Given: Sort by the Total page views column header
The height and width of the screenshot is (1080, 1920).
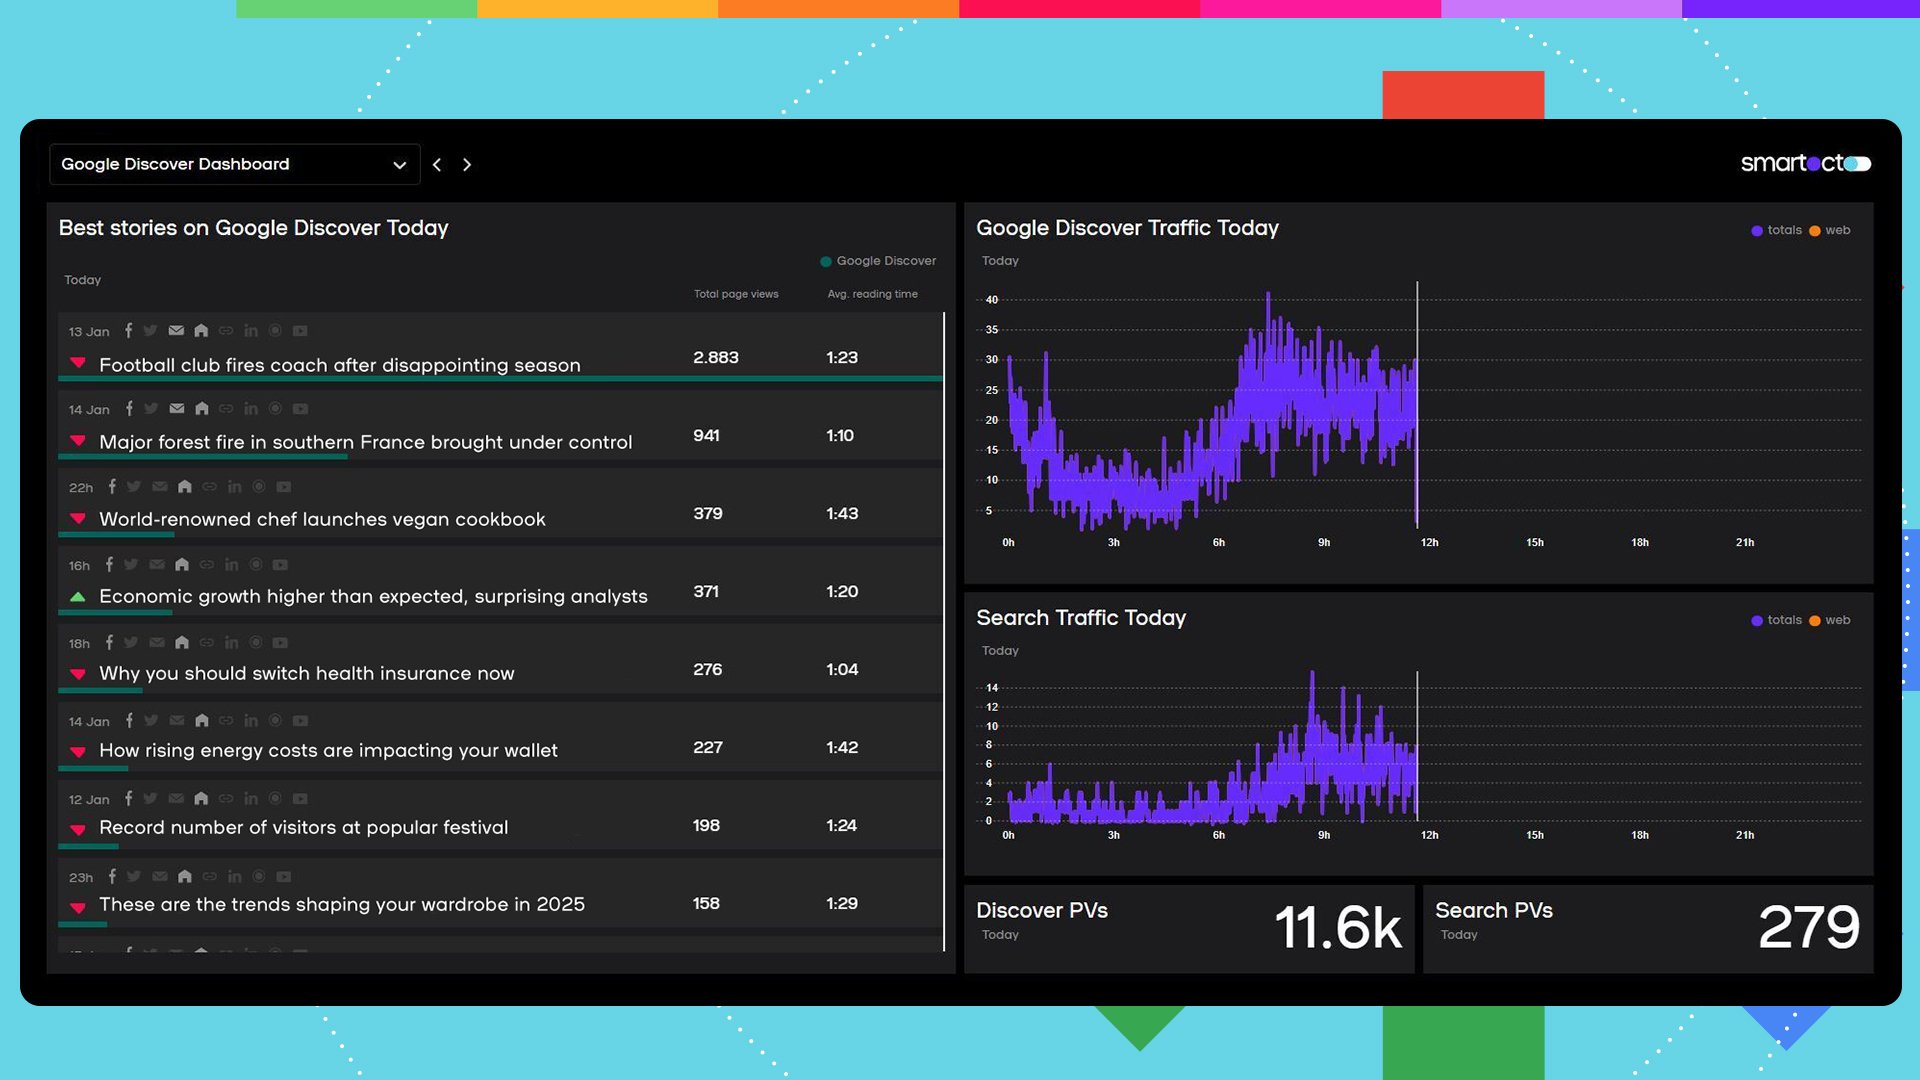Looking at the screenshot, I should click(736, 294).
